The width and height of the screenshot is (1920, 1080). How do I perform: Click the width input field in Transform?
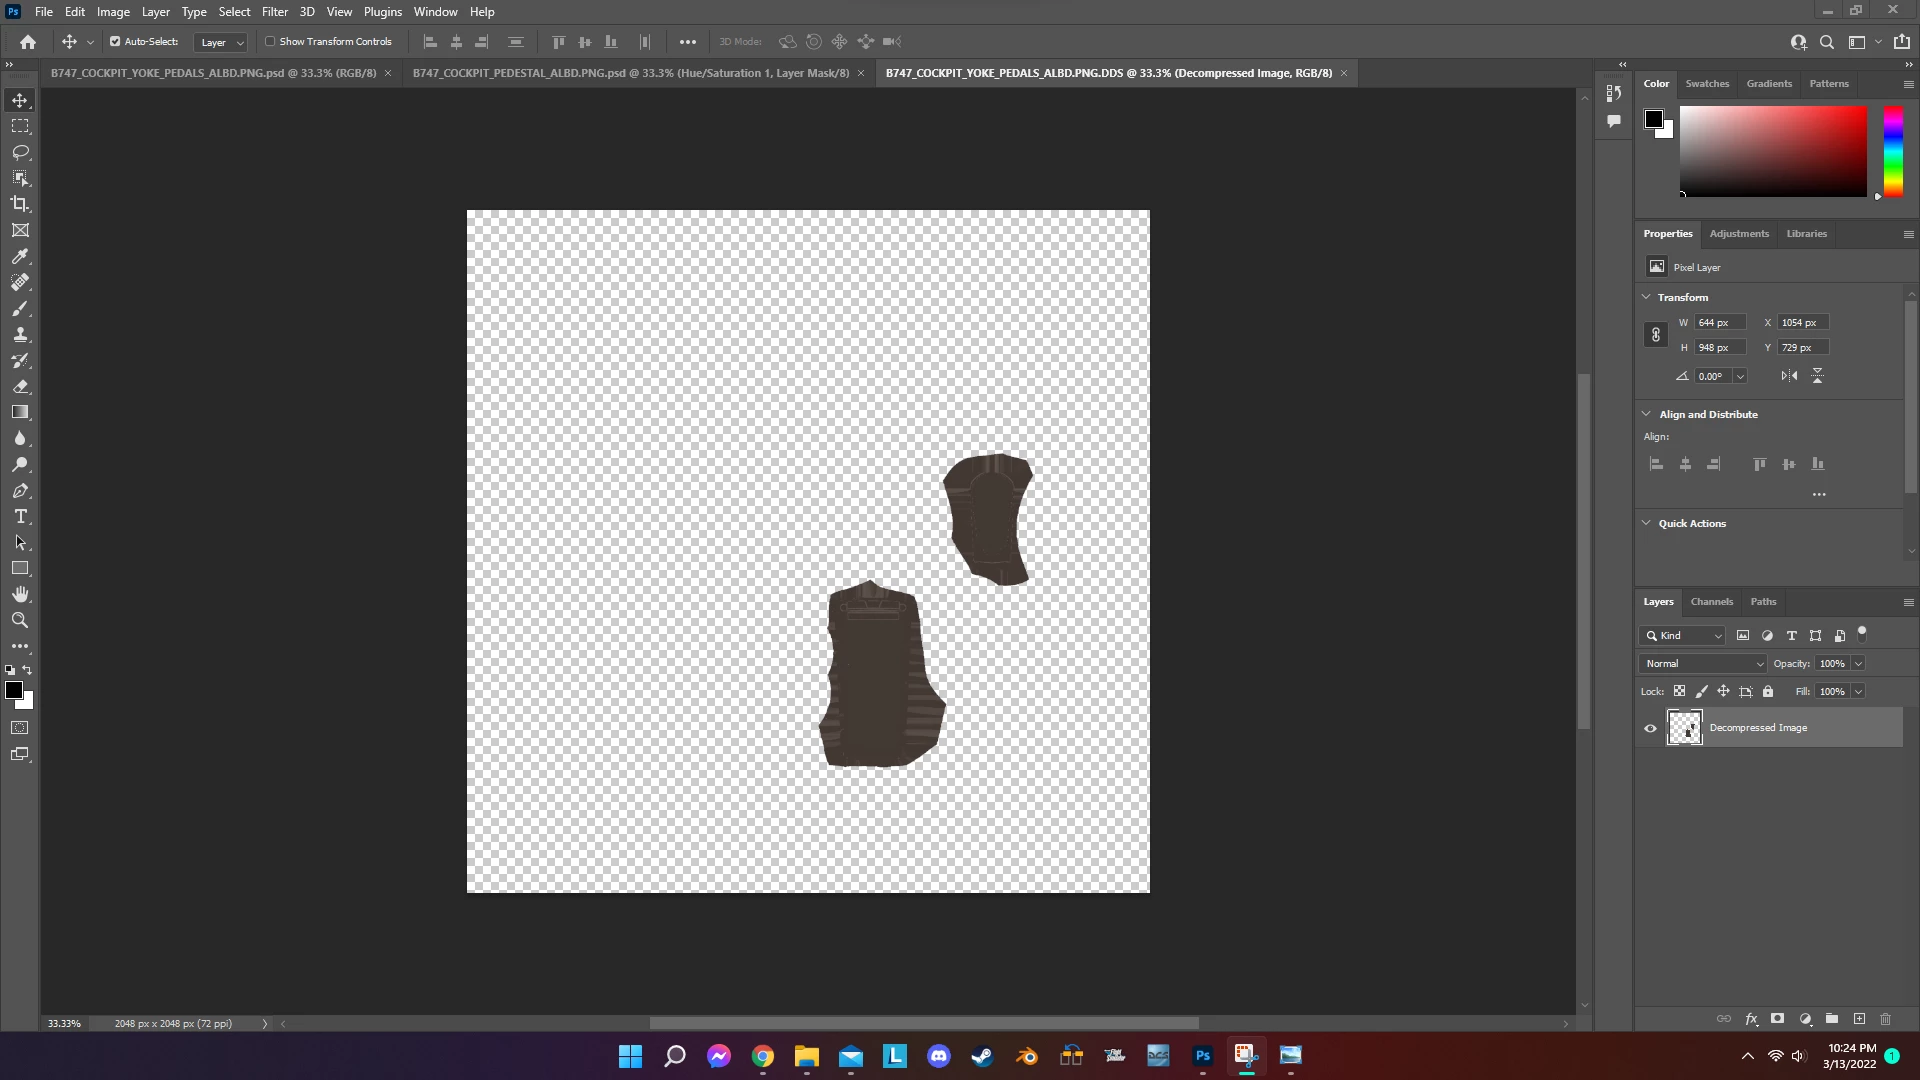[x=1719, y=323]
